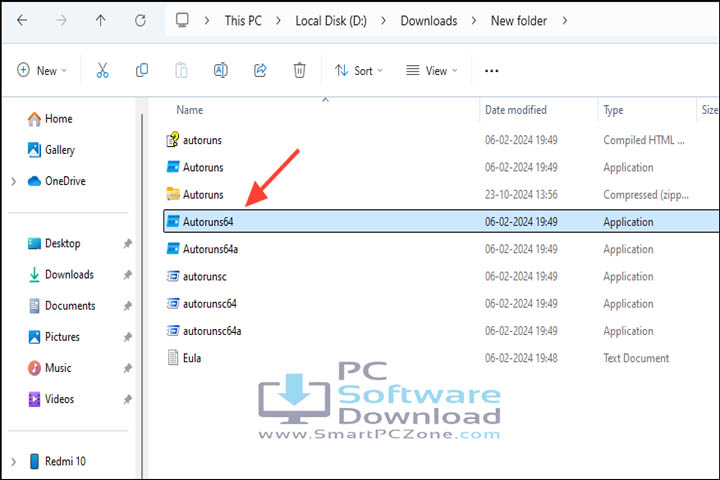The height and width of the screenshot is (480, 720).
Task: Unpin Music using its pin icon
Action: (x=128, y=368)
